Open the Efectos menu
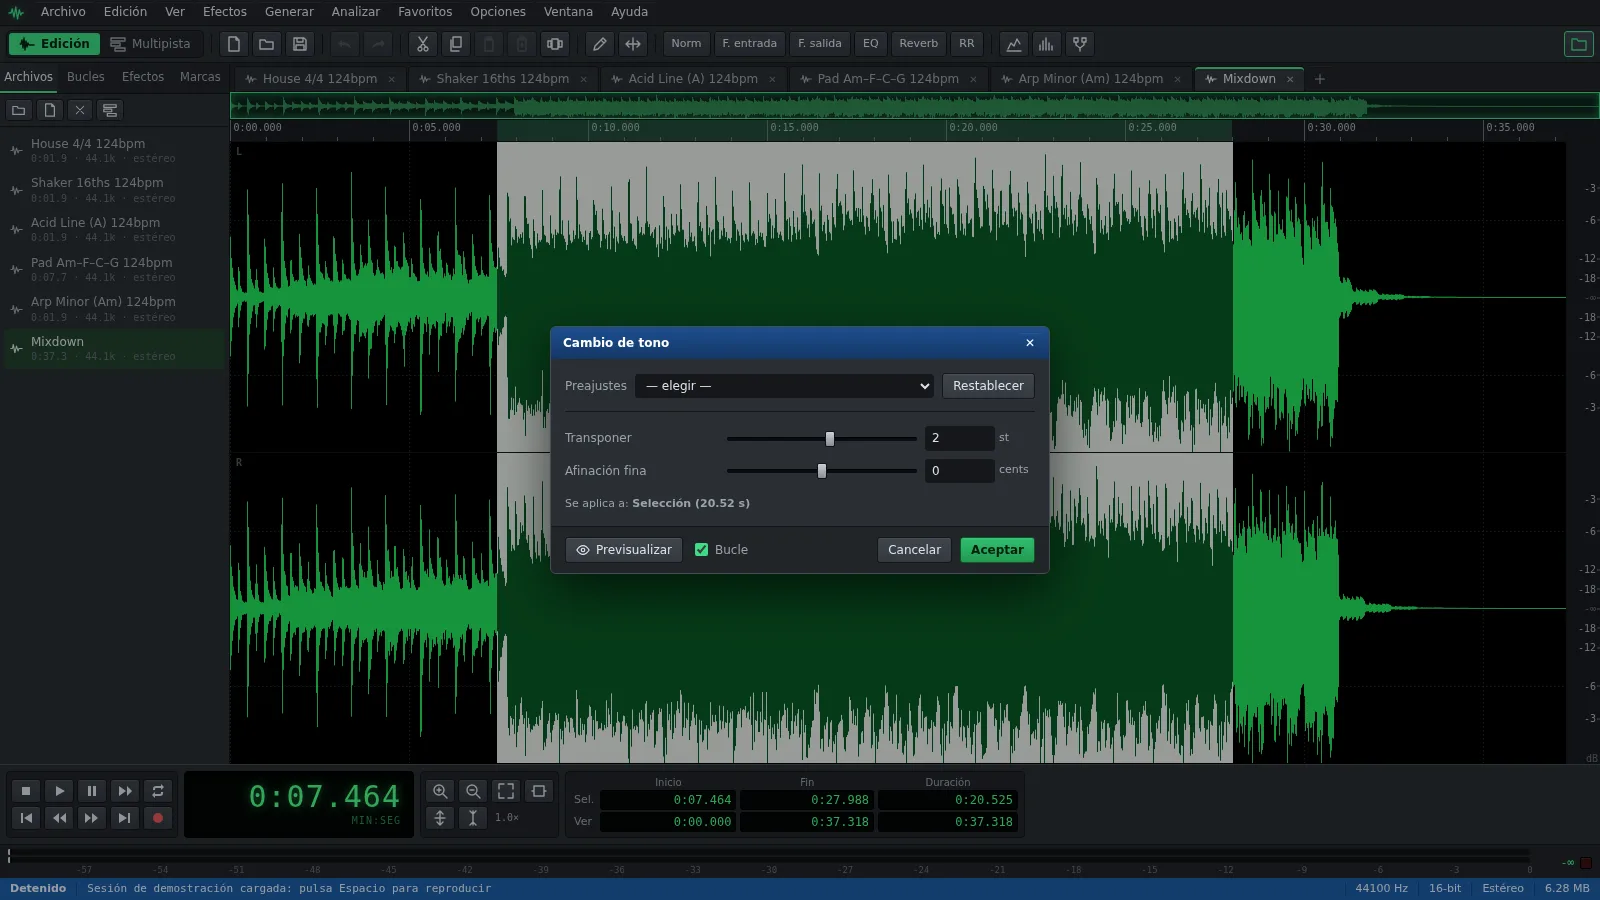This screenshot has width=1600, height=900. coord(224,12)
